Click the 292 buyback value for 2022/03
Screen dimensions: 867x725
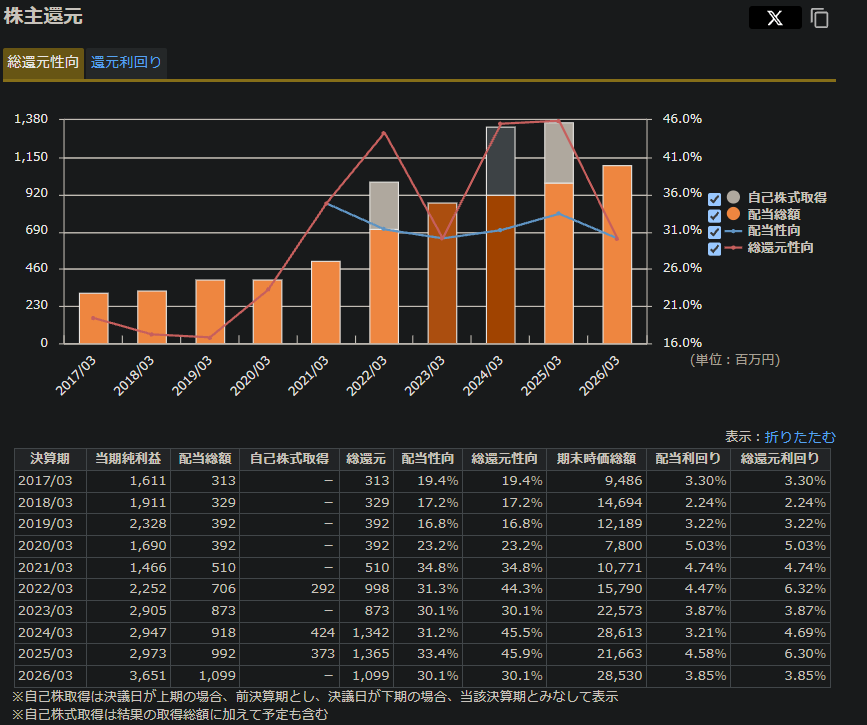tap(323, 589)
